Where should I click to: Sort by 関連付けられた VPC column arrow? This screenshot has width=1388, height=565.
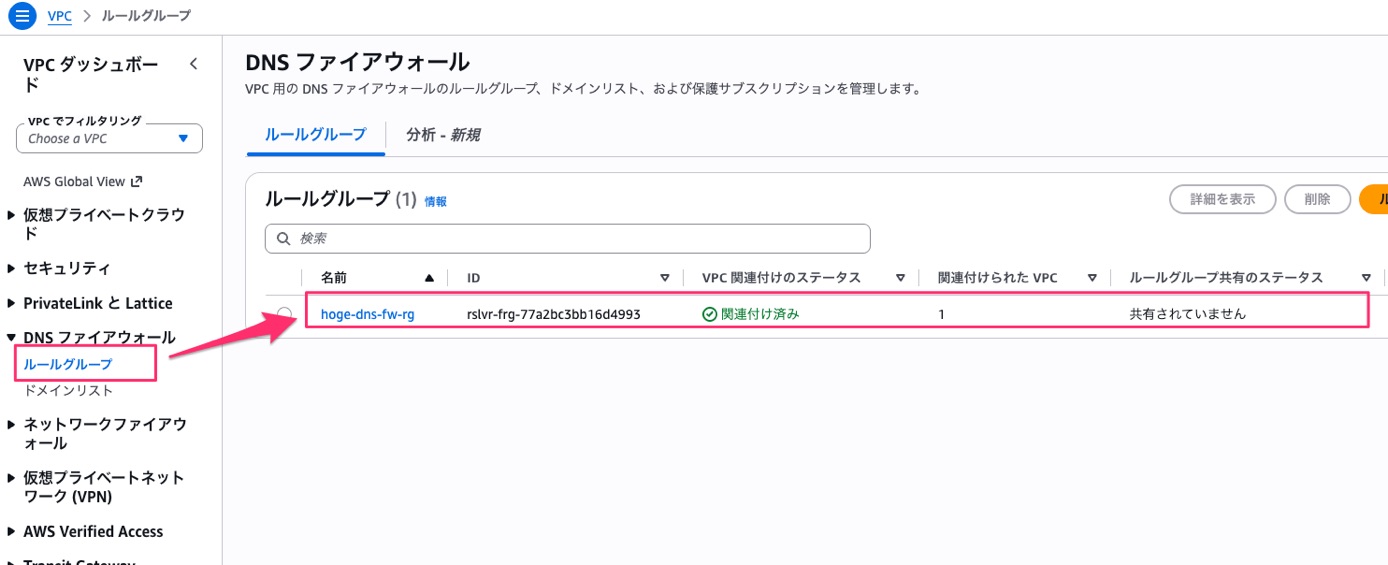pyautogui.click(x=1092, y=278)
